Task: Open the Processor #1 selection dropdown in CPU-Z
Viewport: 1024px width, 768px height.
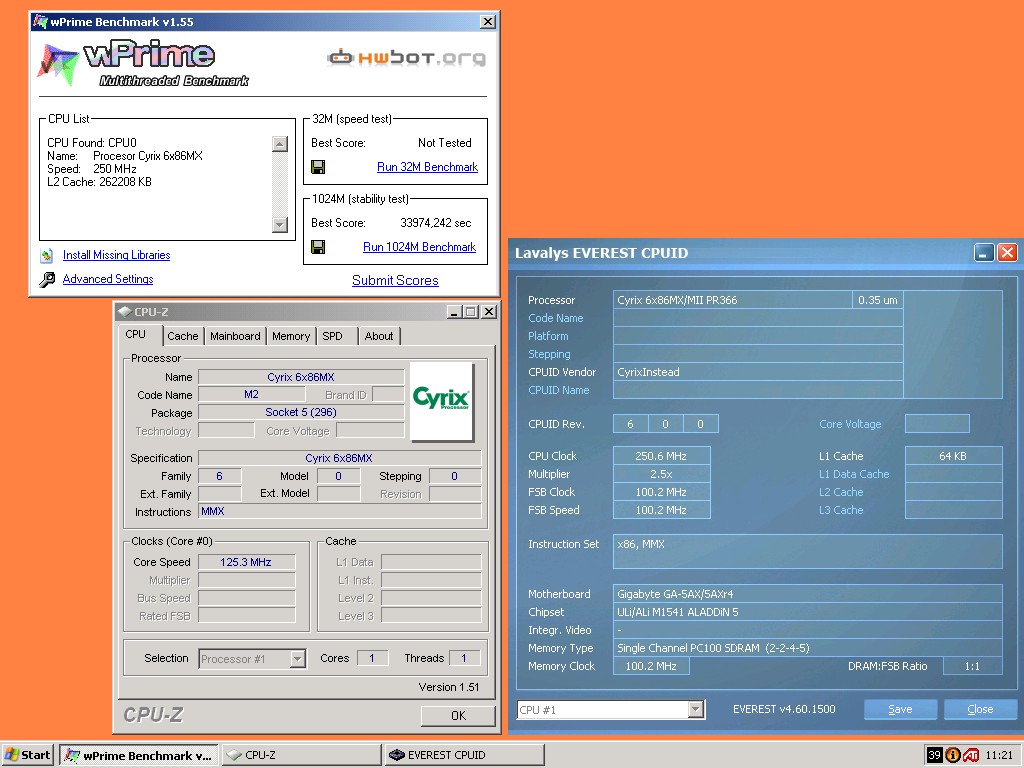Action: point(298,658)
